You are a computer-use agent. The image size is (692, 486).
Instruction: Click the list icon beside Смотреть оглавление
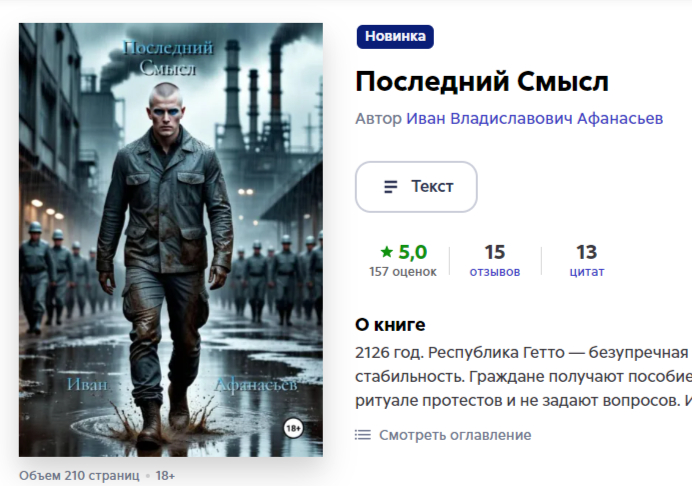363,435
